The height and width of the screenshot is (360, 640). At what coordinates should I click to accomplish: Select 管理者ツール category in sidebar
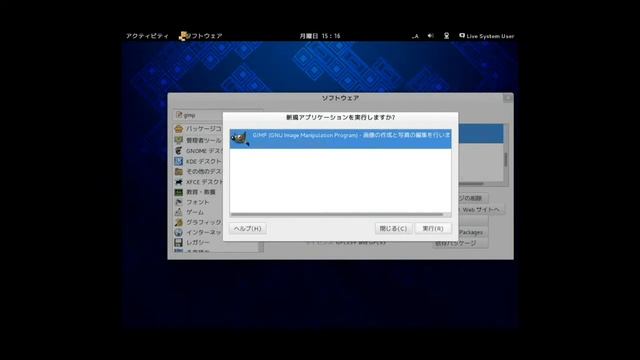tap(198, 140)
